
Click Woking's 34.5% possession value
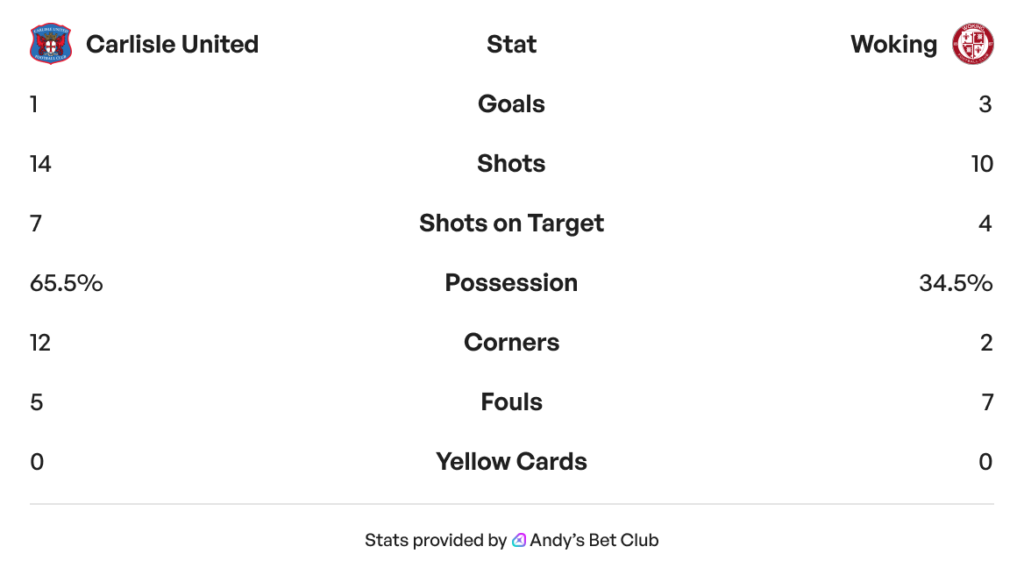[955, 283]
